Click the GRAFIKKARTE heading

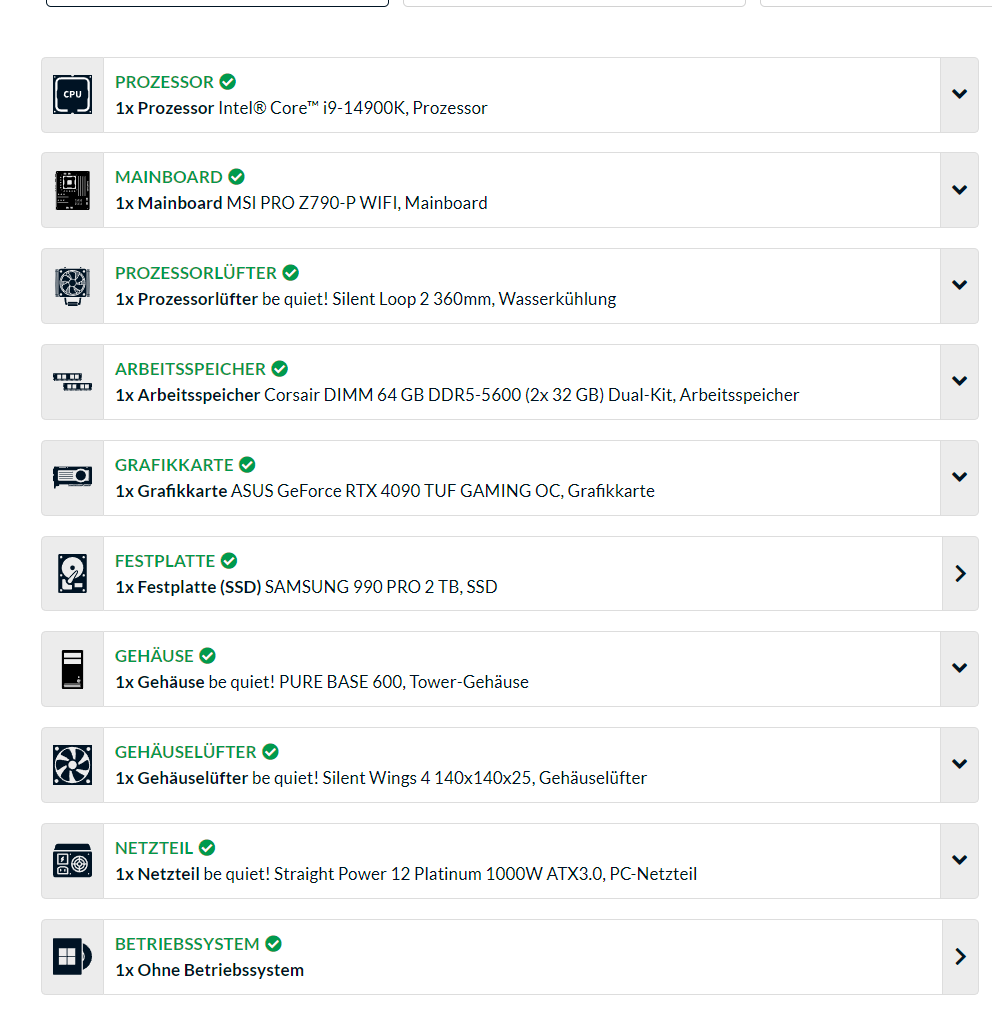pos(174,465)
